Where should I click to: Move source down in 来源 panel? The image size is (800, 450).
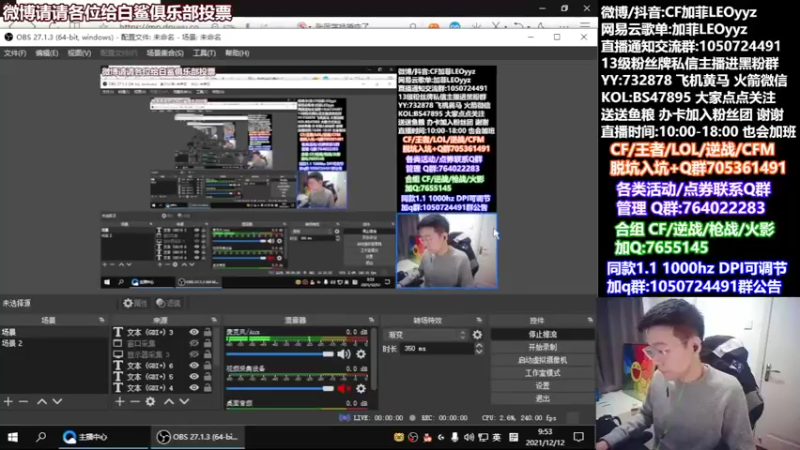[x=184, y=402]
